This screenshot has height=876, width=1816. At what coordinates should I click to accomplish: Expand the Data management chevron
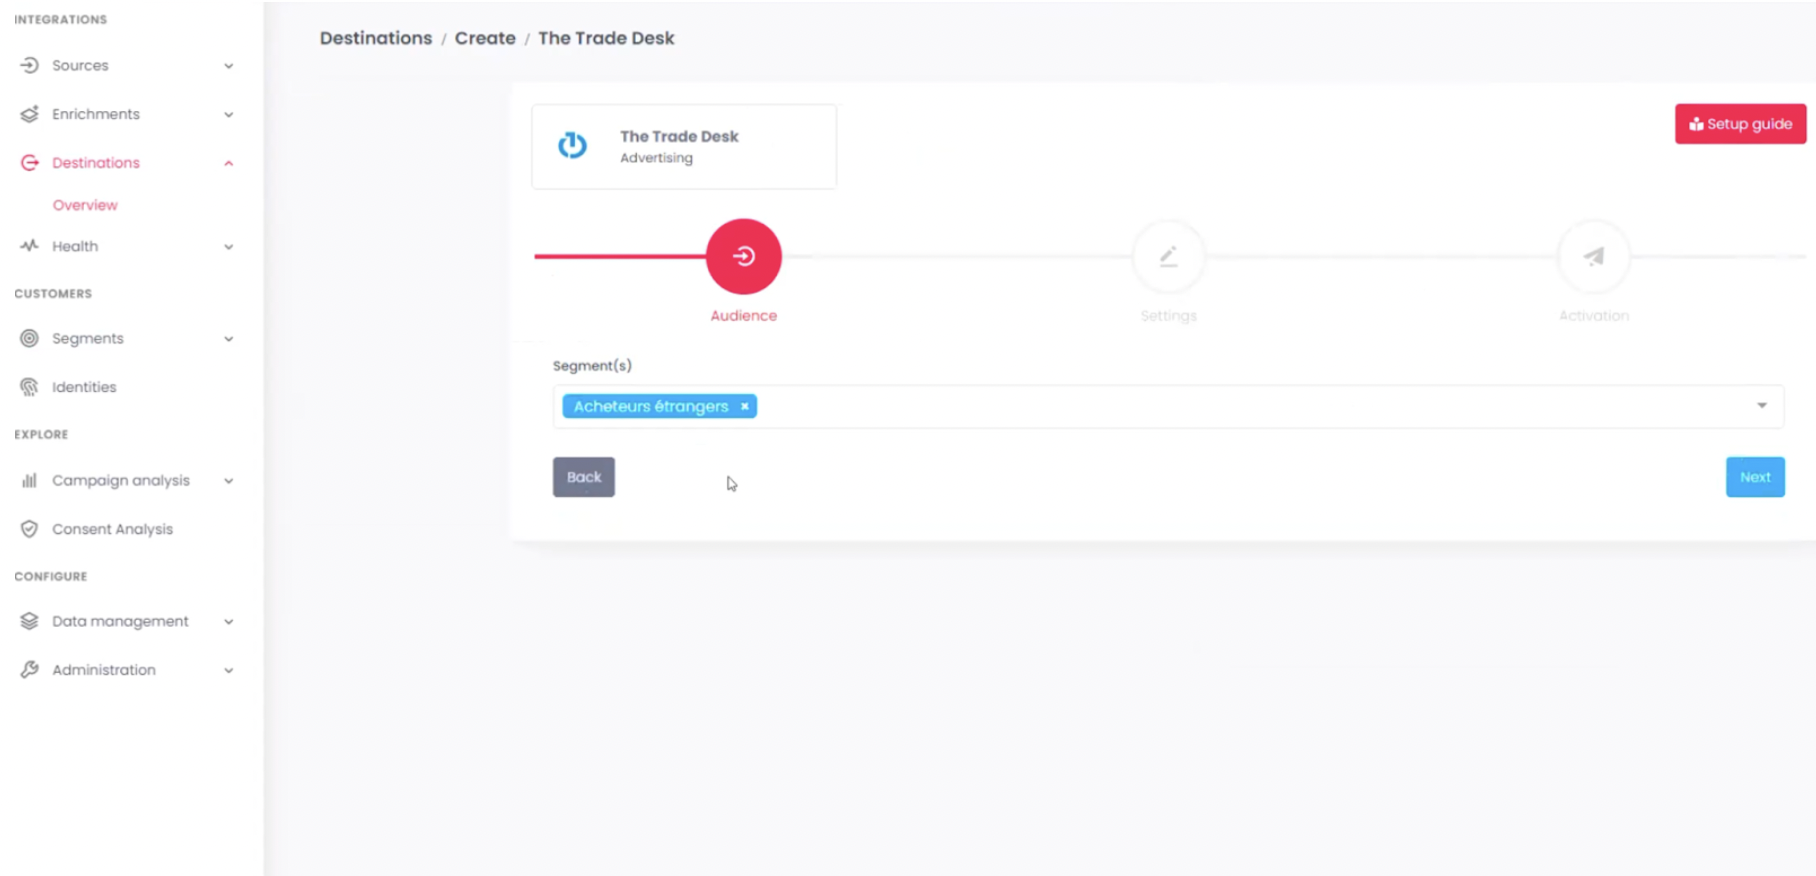tap(229, 622)
